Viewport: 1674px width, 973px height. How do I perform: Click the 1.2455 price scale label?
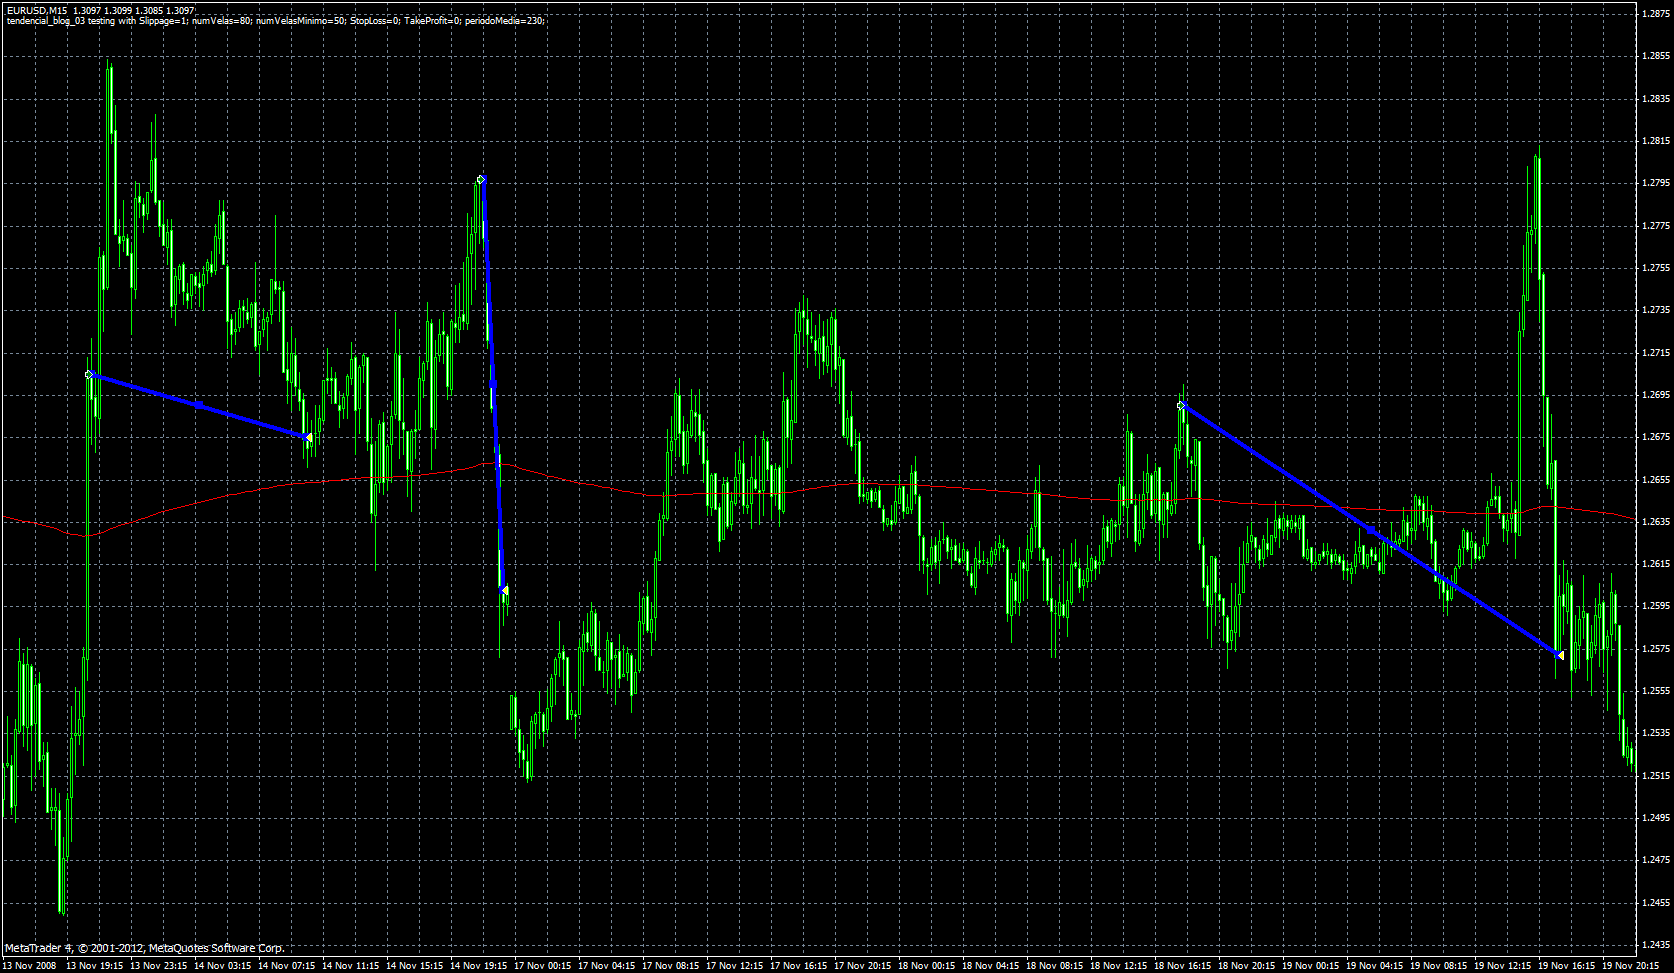pos(1657,902)
